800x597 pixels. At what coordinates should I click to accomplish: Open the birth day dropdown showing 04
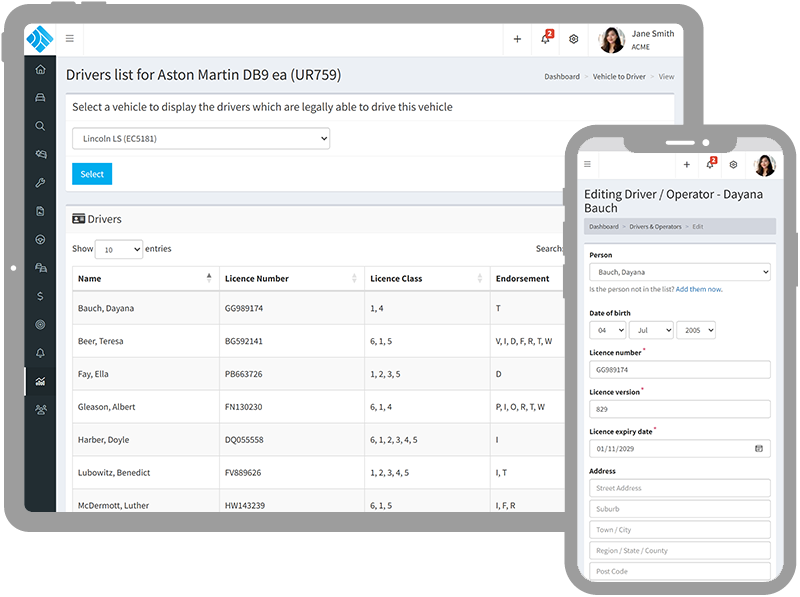[x=608, y=330]
